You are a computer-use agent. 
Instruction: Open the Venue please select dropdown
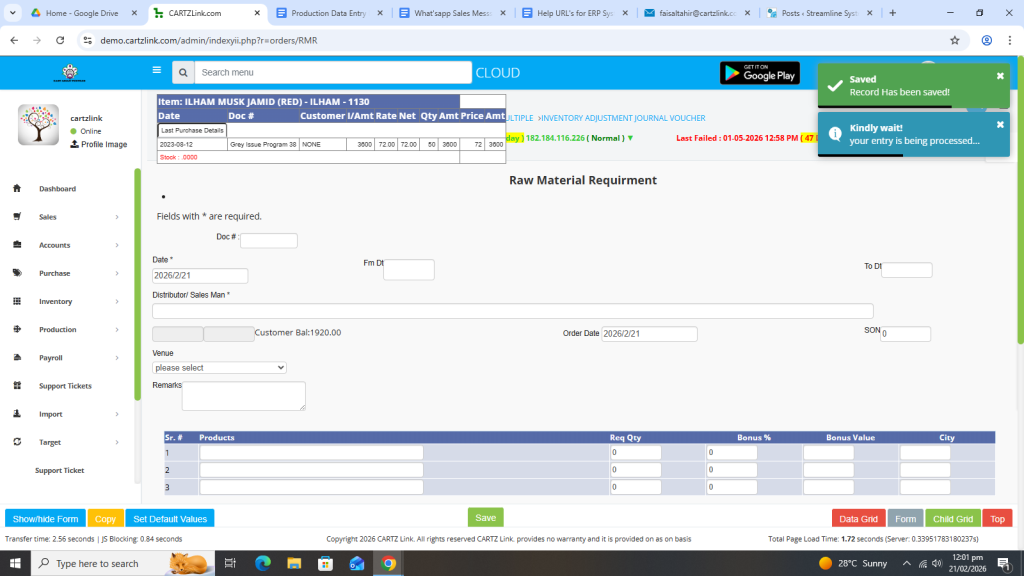click(219, 368)
